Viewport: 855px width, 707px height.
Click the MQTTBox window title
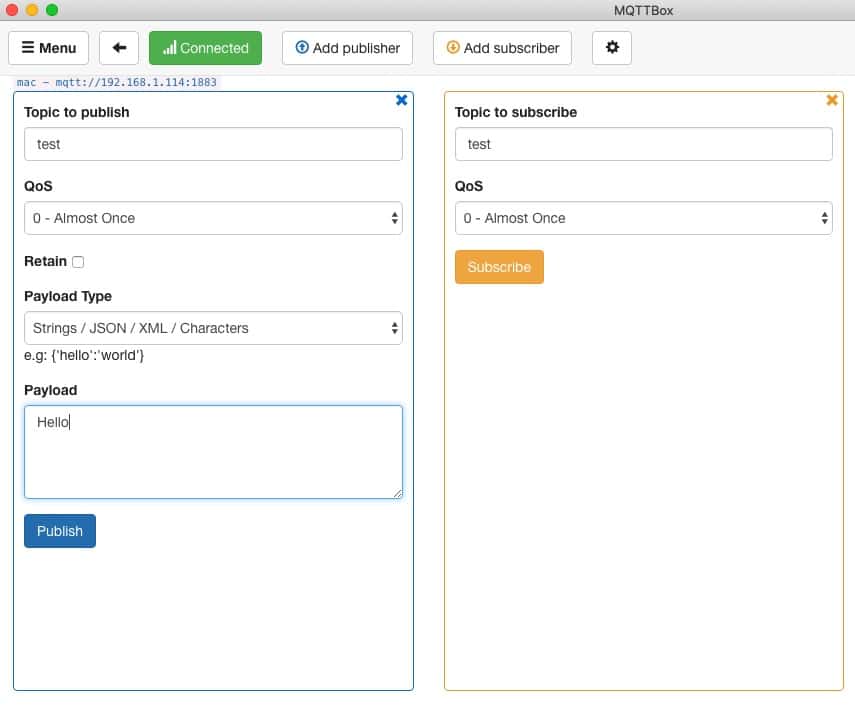(x=643, y=10)
